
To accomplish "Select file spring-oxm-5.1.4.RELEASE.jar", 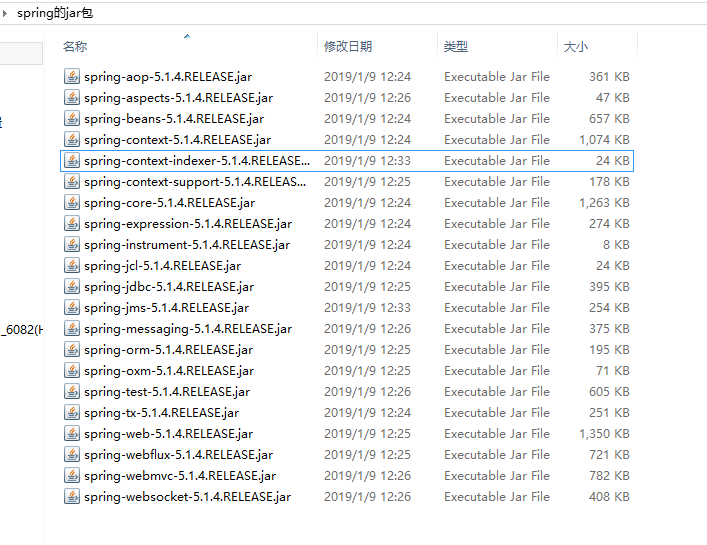I will [169, 371].
